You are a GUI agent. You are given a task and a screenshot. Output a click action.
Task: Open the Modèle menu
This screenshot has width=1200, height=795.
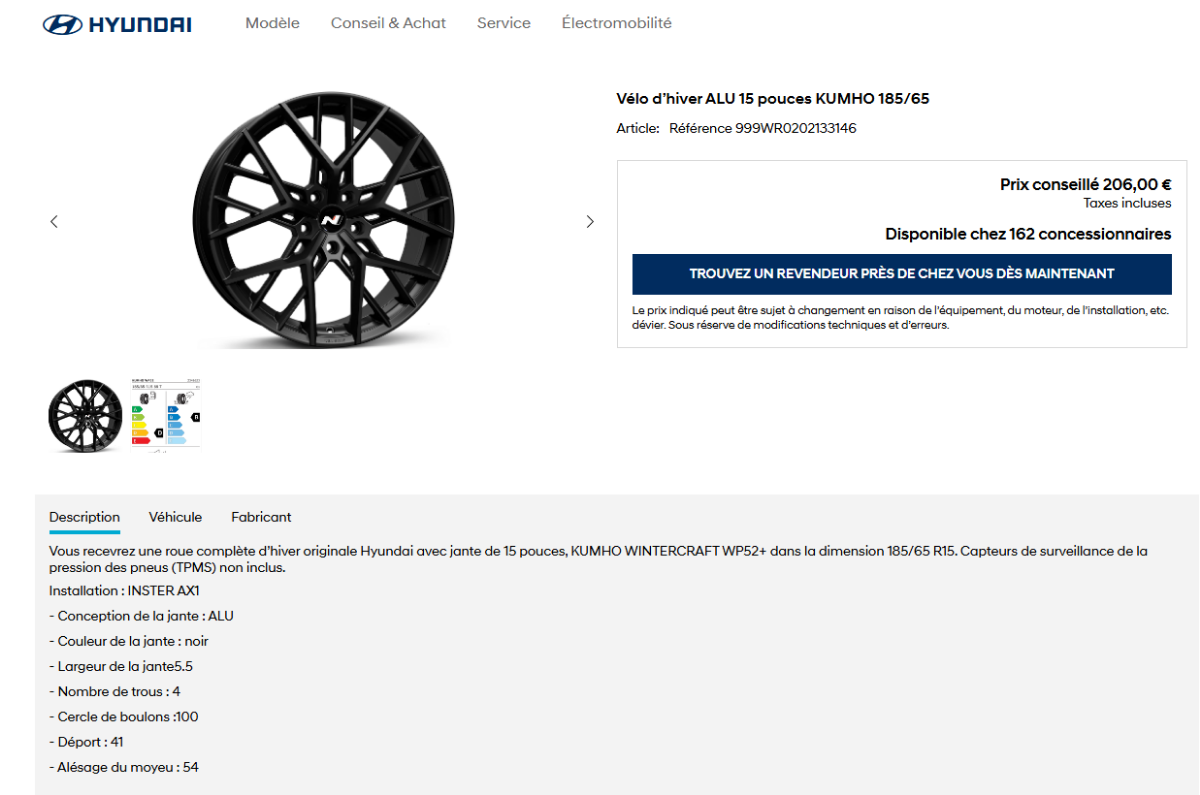[272, 23]
